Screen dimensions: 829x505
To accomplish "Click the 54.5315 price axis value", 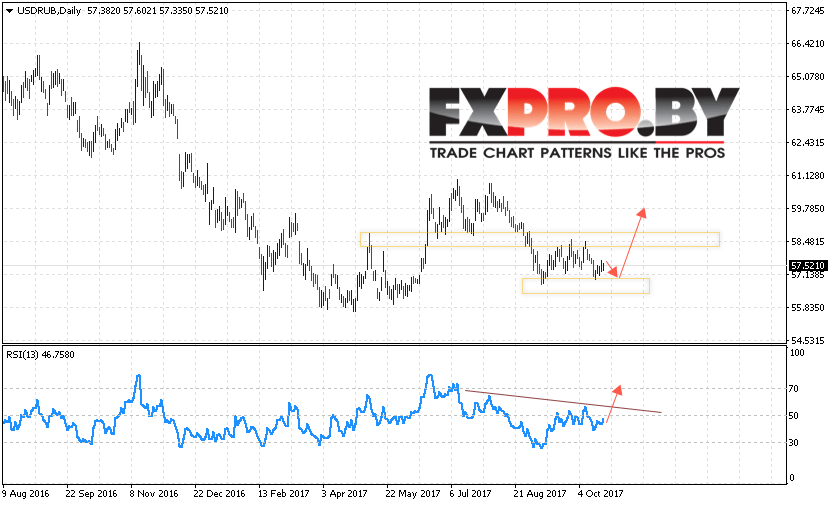I will point(807,340).
